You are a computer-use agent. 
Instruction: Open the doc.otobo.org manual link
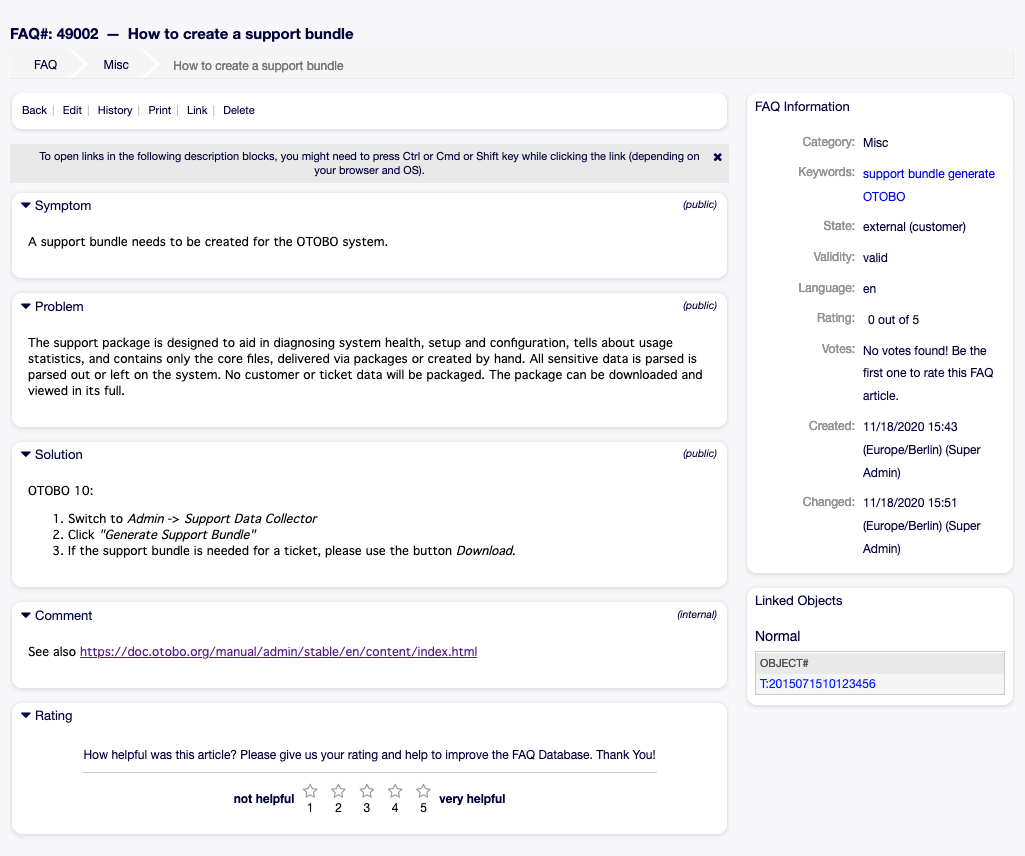tap(278, 652)
